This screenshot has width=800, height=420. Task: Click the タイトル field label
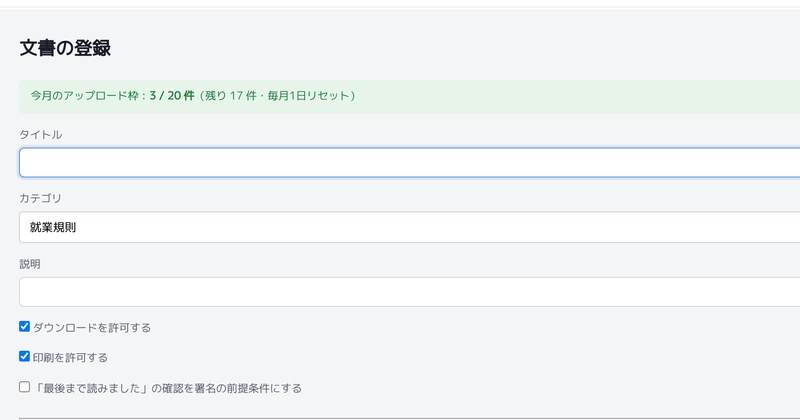[x=41, y=134]
